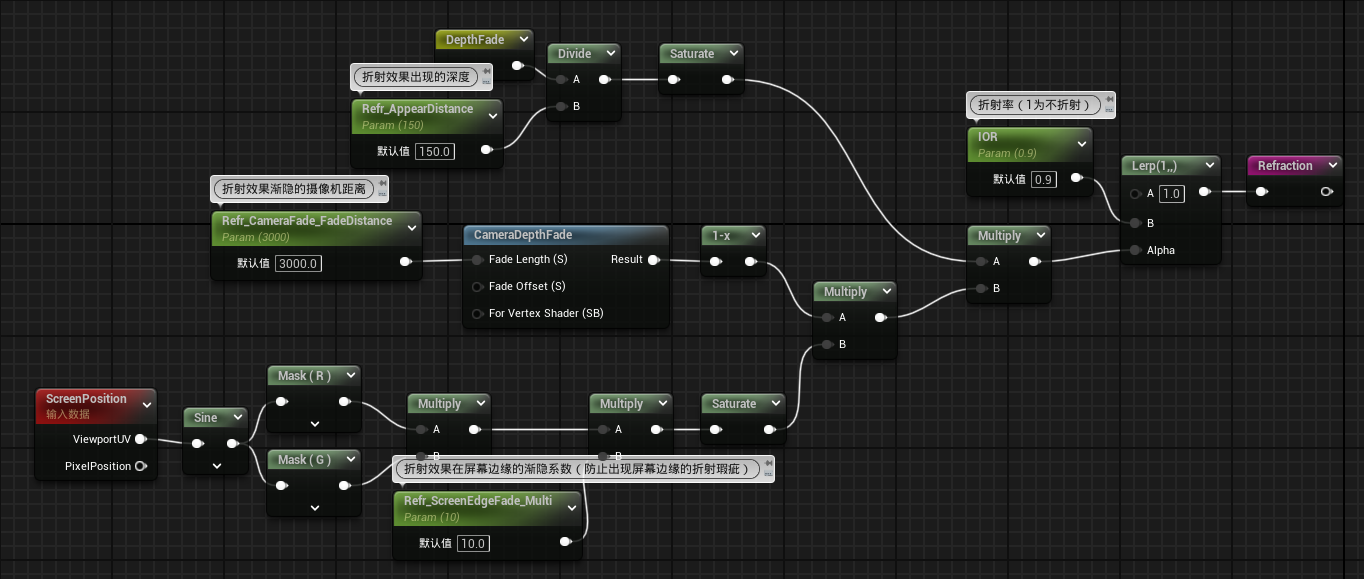
Task: Expand the Mask ( R ) node's lower arrow
Action: 314,424
